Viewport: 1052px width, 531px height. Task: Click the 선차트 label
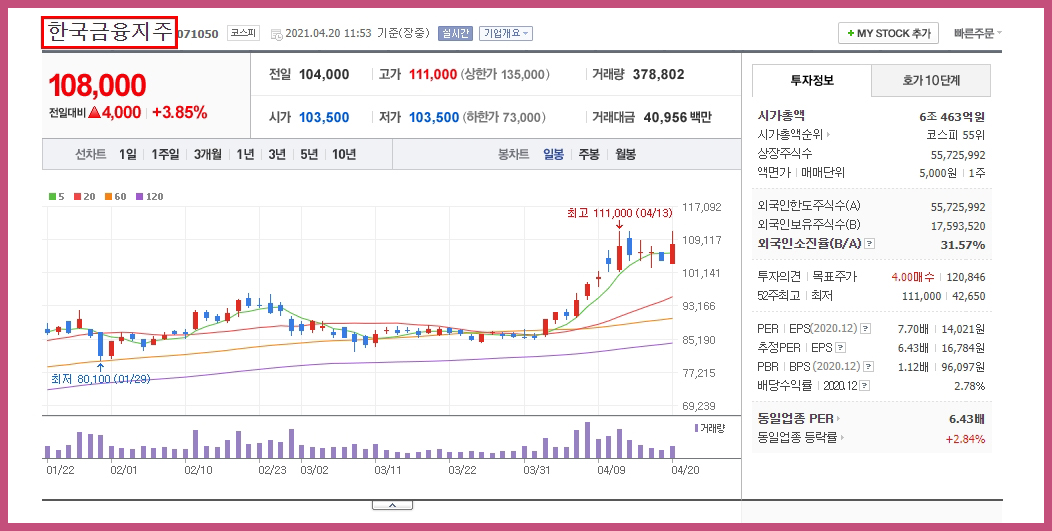[91, 154]
